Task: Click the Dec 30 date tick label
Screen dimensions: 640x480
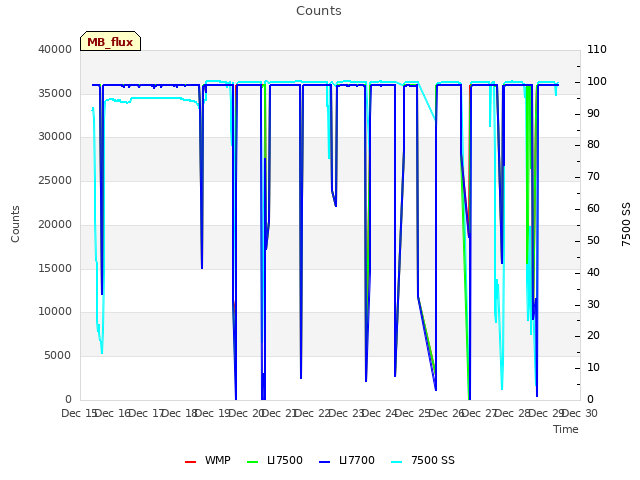Action: point(580,413)
